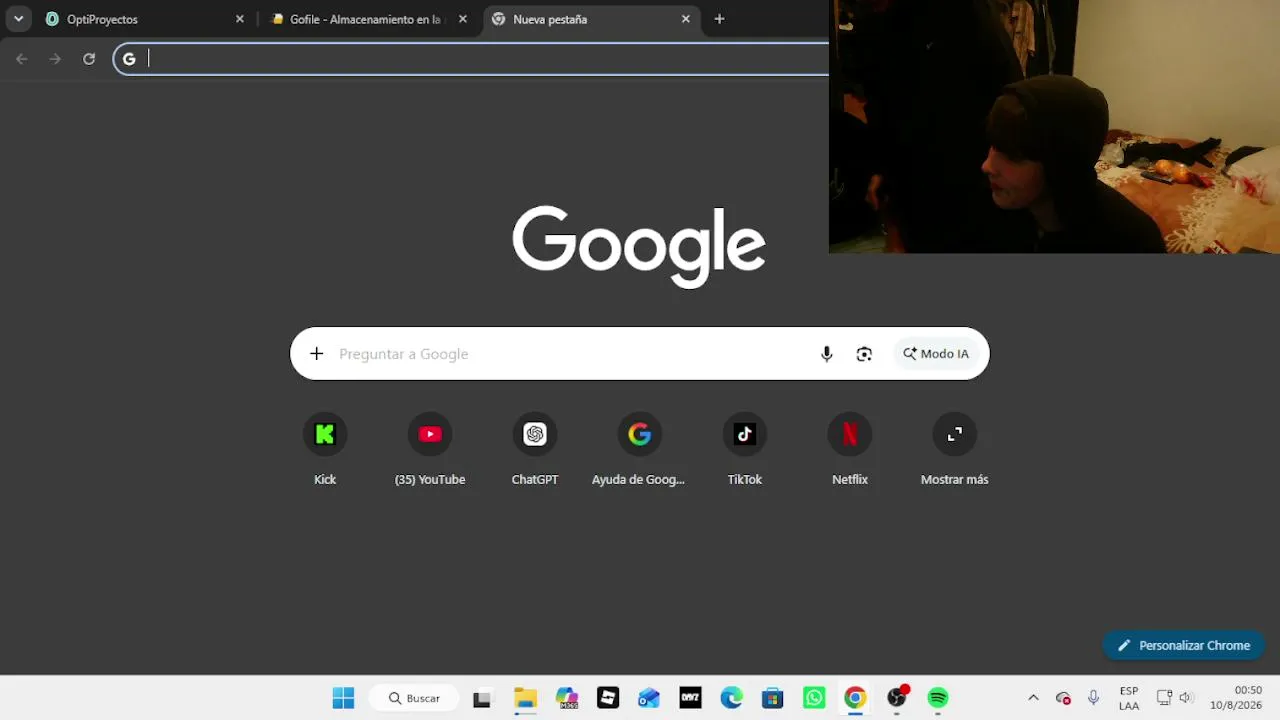The image size is (1280, 720).
Task: Open the volume speaker tray icon
Action: 1186,698
